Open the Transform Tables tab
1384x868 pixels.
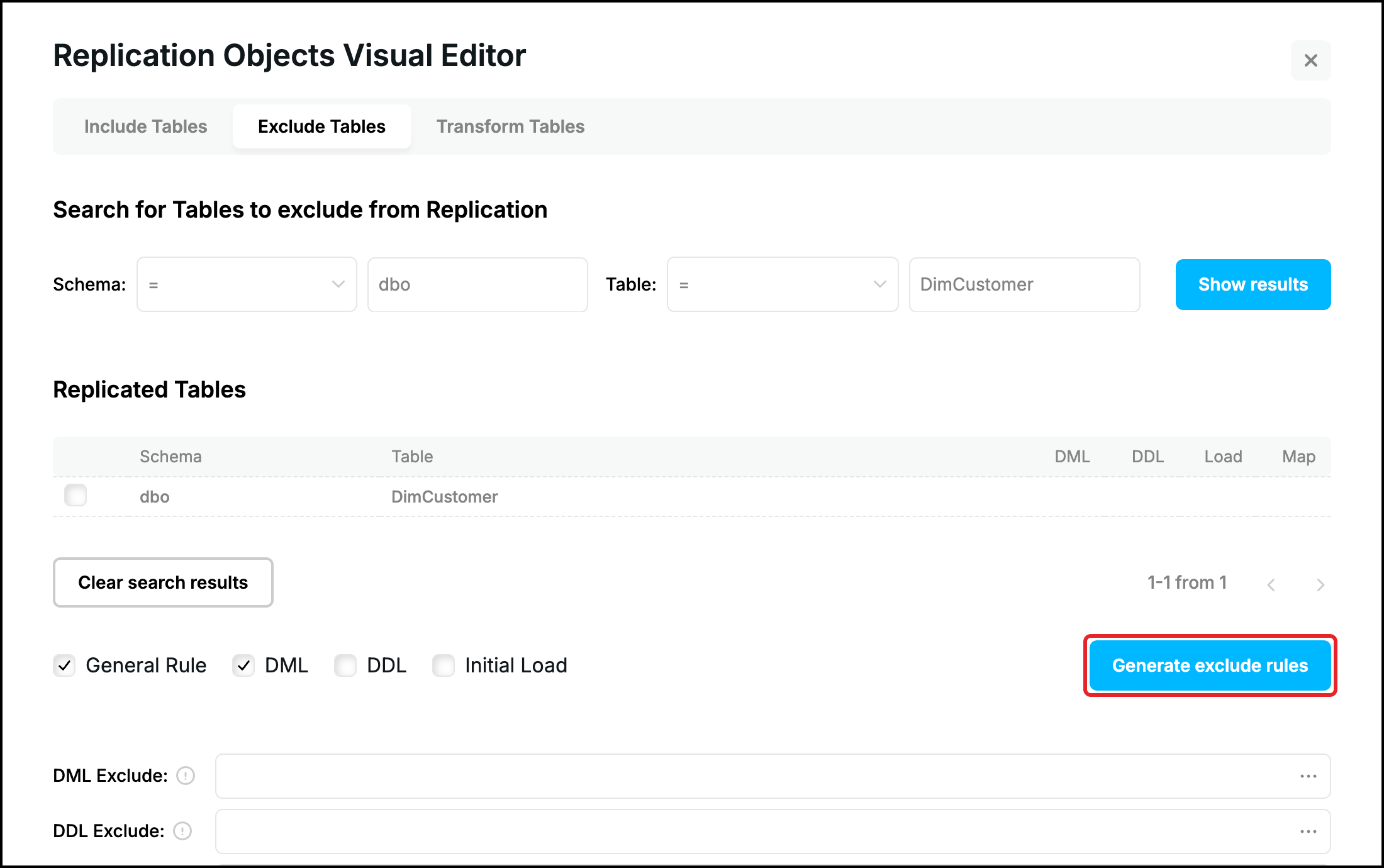pos(510,126)
